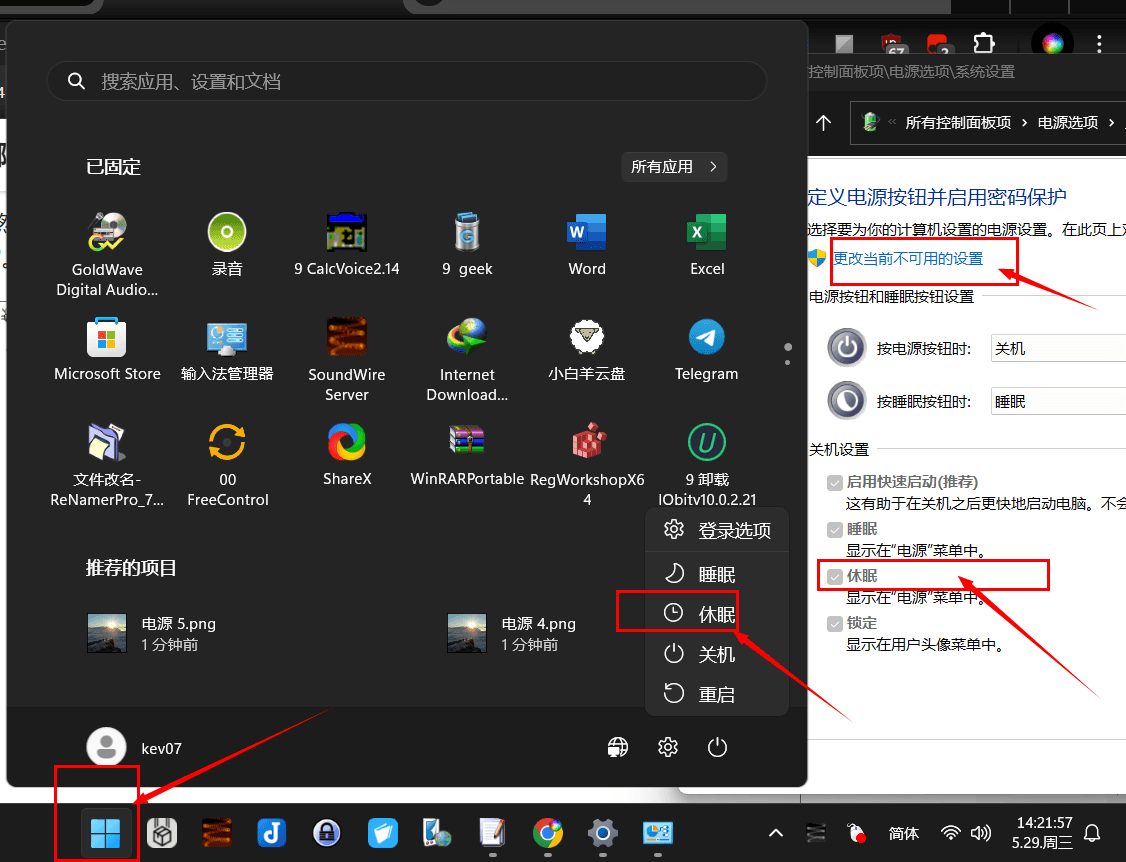Image resolution: width=1126 pixels, height=862 pixels.
Task: Click the Start menu search box
Action: pos(407,82)
